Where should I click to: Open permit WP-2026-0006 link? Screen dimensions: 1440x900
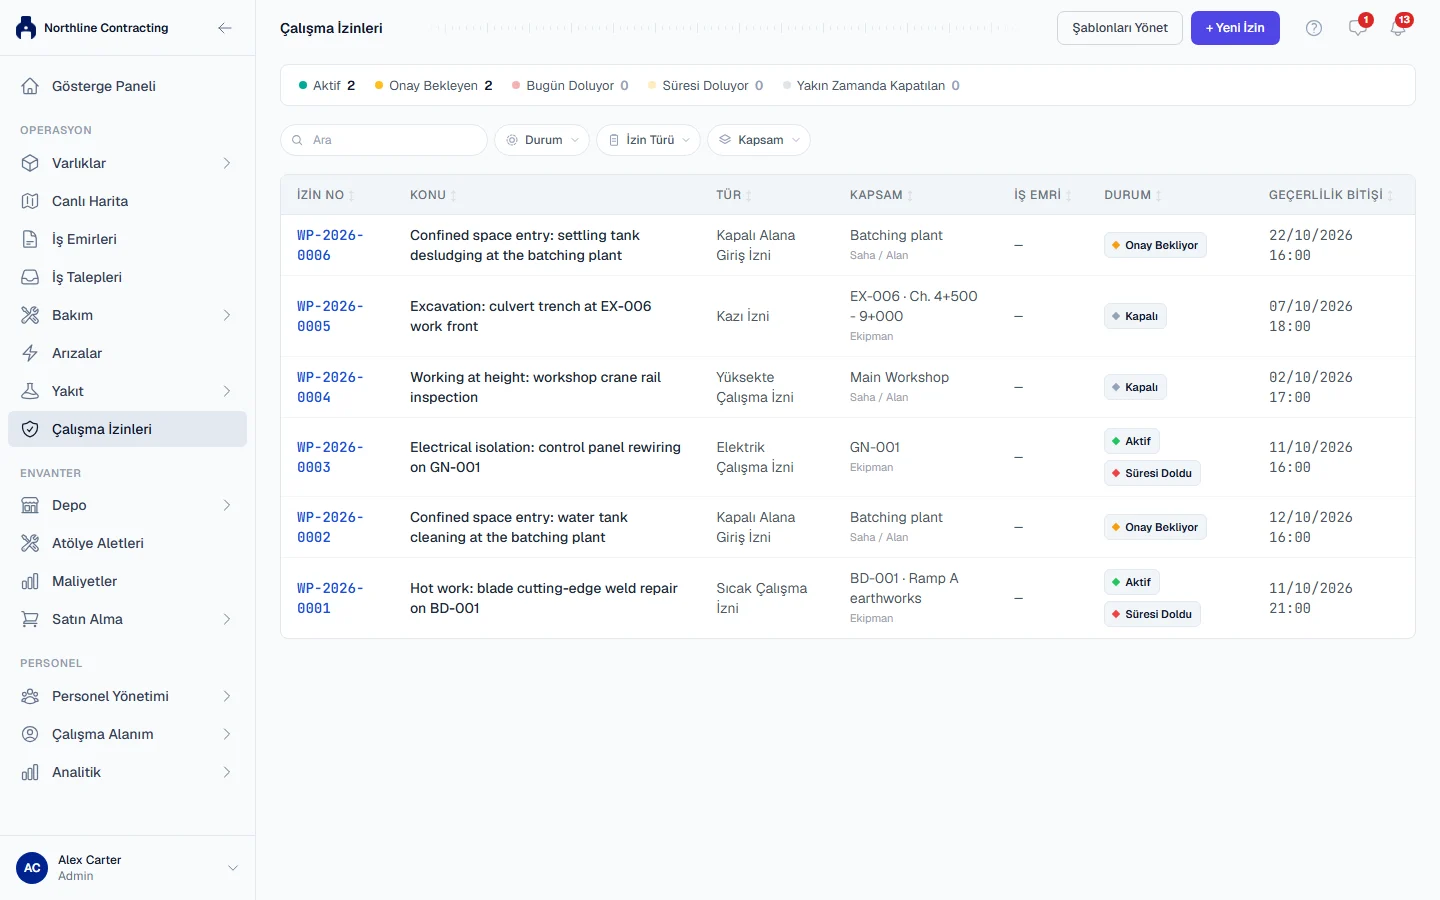click(x=330, y=245)
